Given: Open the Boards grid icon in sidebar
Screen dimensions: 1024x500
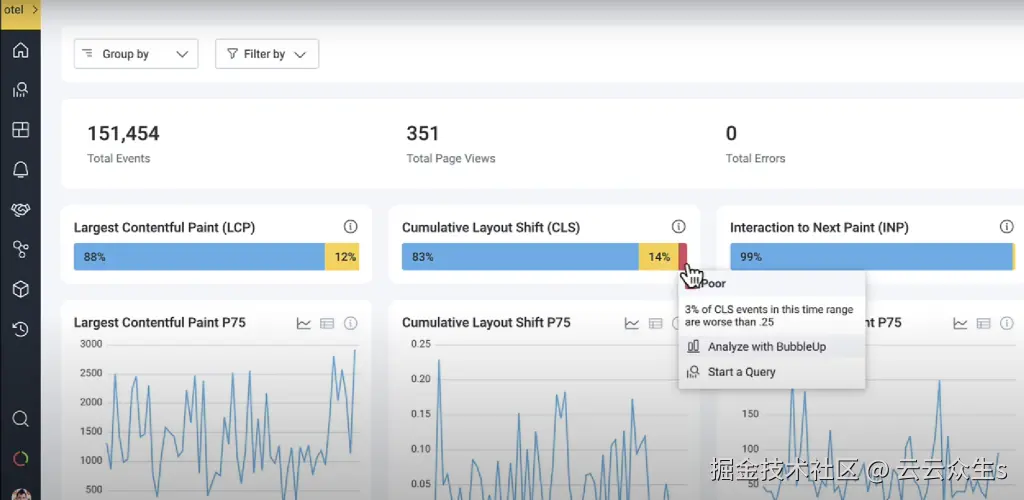Looking at the screenshot, I should click(x=20, y=129).
